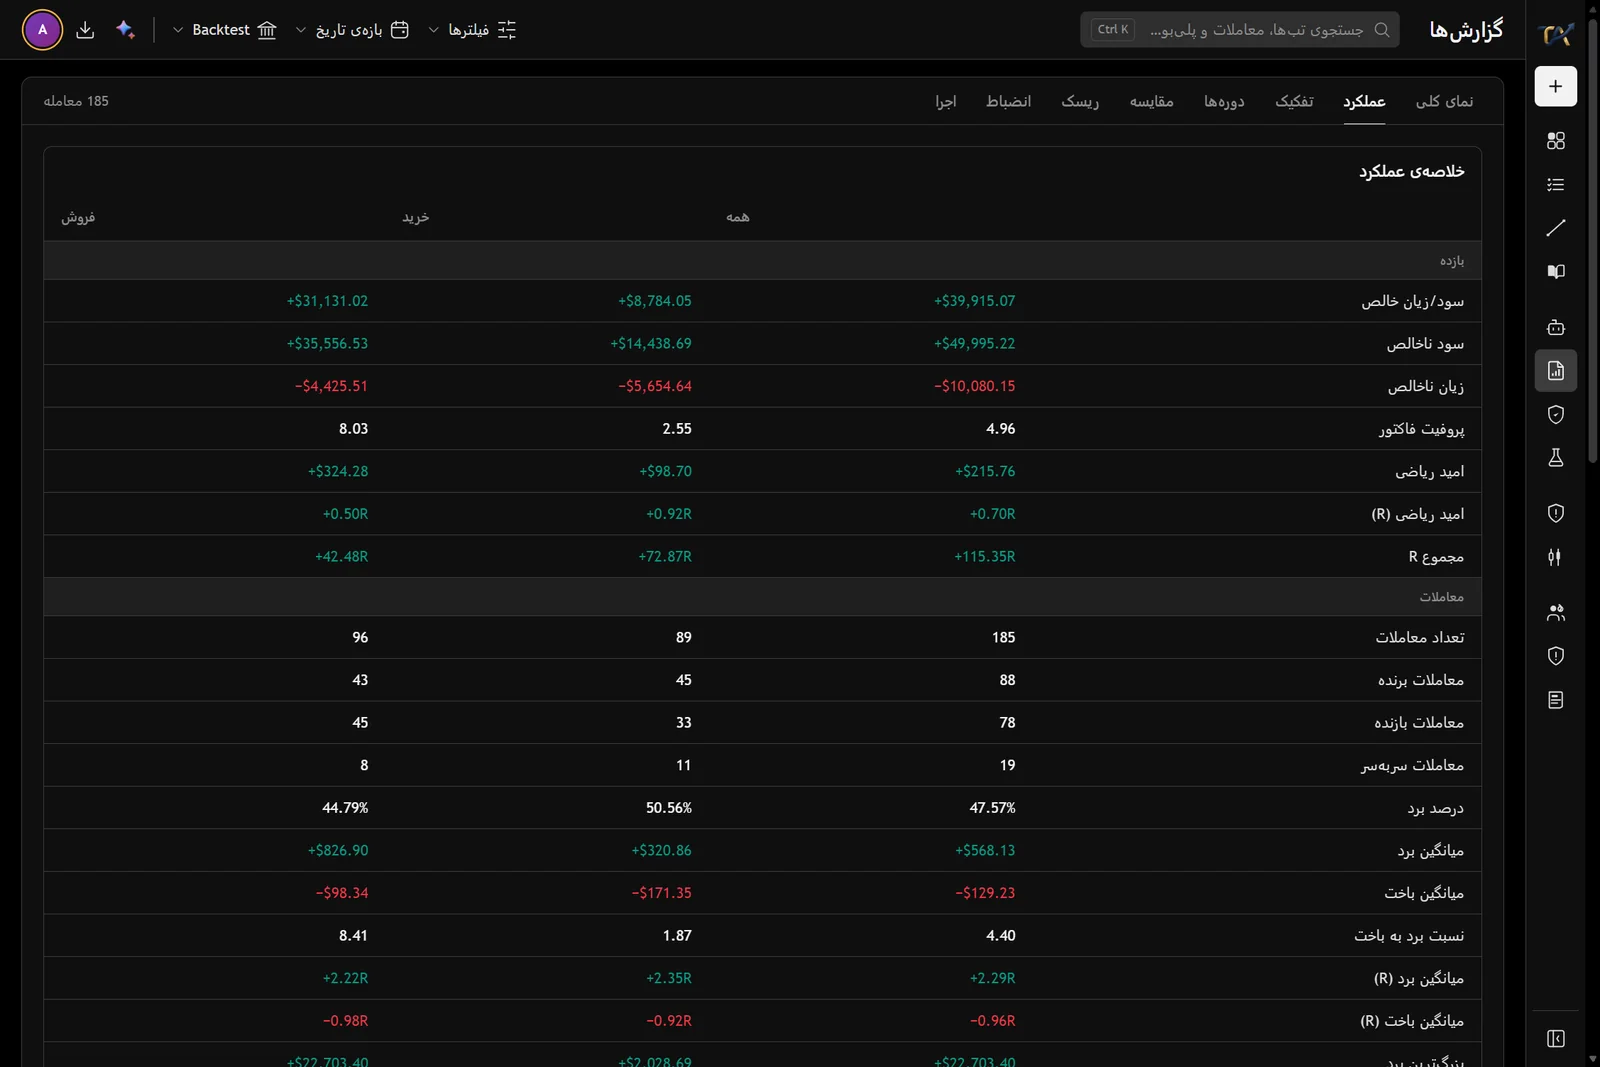The width and height of the screenshot is (1600, 1067).
Task: Click the plus button in the sidebar
Action: (1555, 87)
